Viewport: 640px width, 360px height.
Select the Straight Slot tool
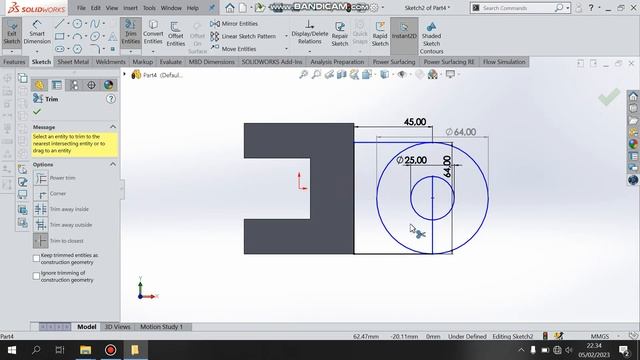[x=60, y=49]
